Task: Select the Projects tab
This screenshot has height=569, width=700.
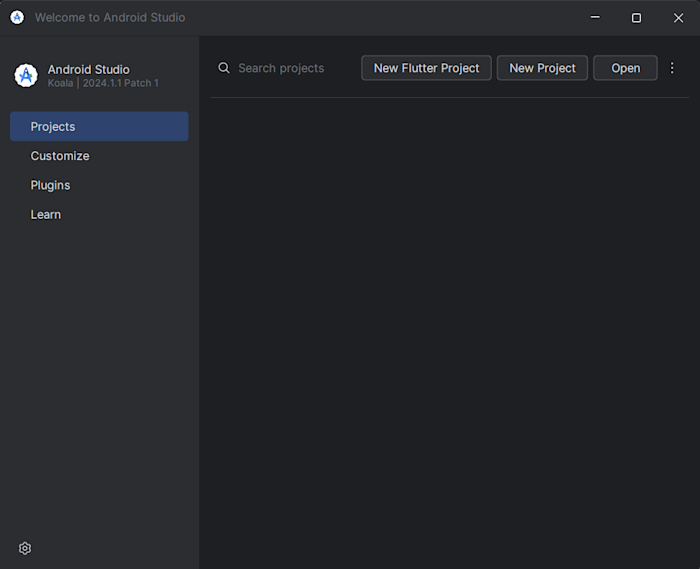Action: pos(99,126)
